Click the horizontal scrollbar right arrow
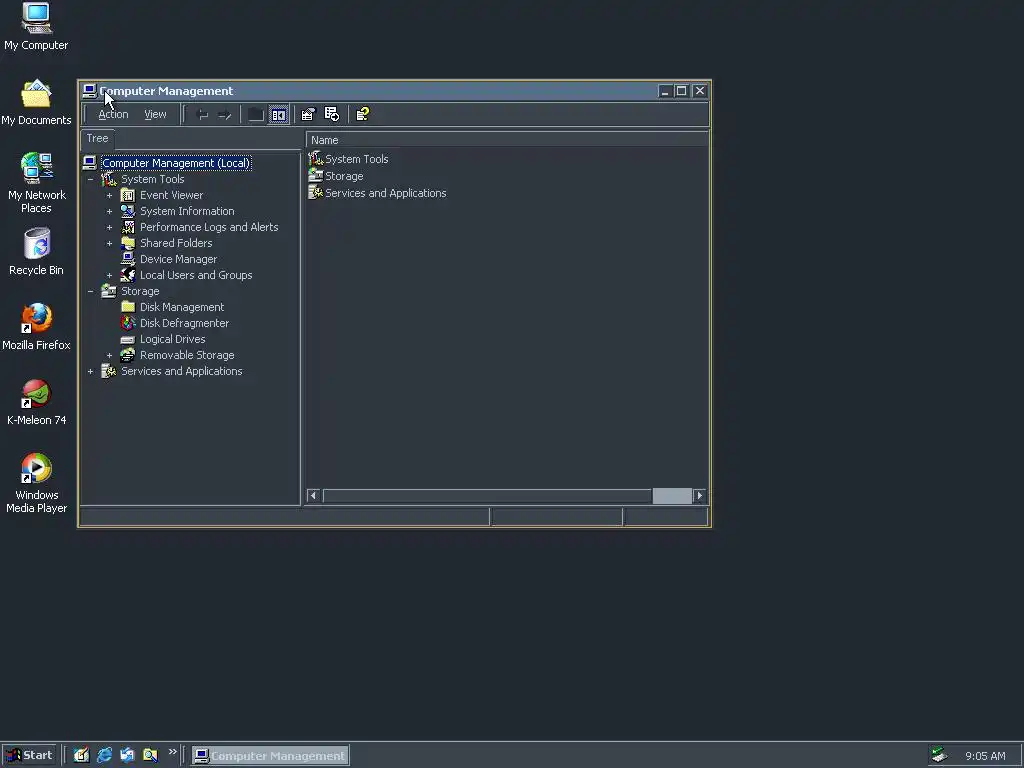 point(699,496)
